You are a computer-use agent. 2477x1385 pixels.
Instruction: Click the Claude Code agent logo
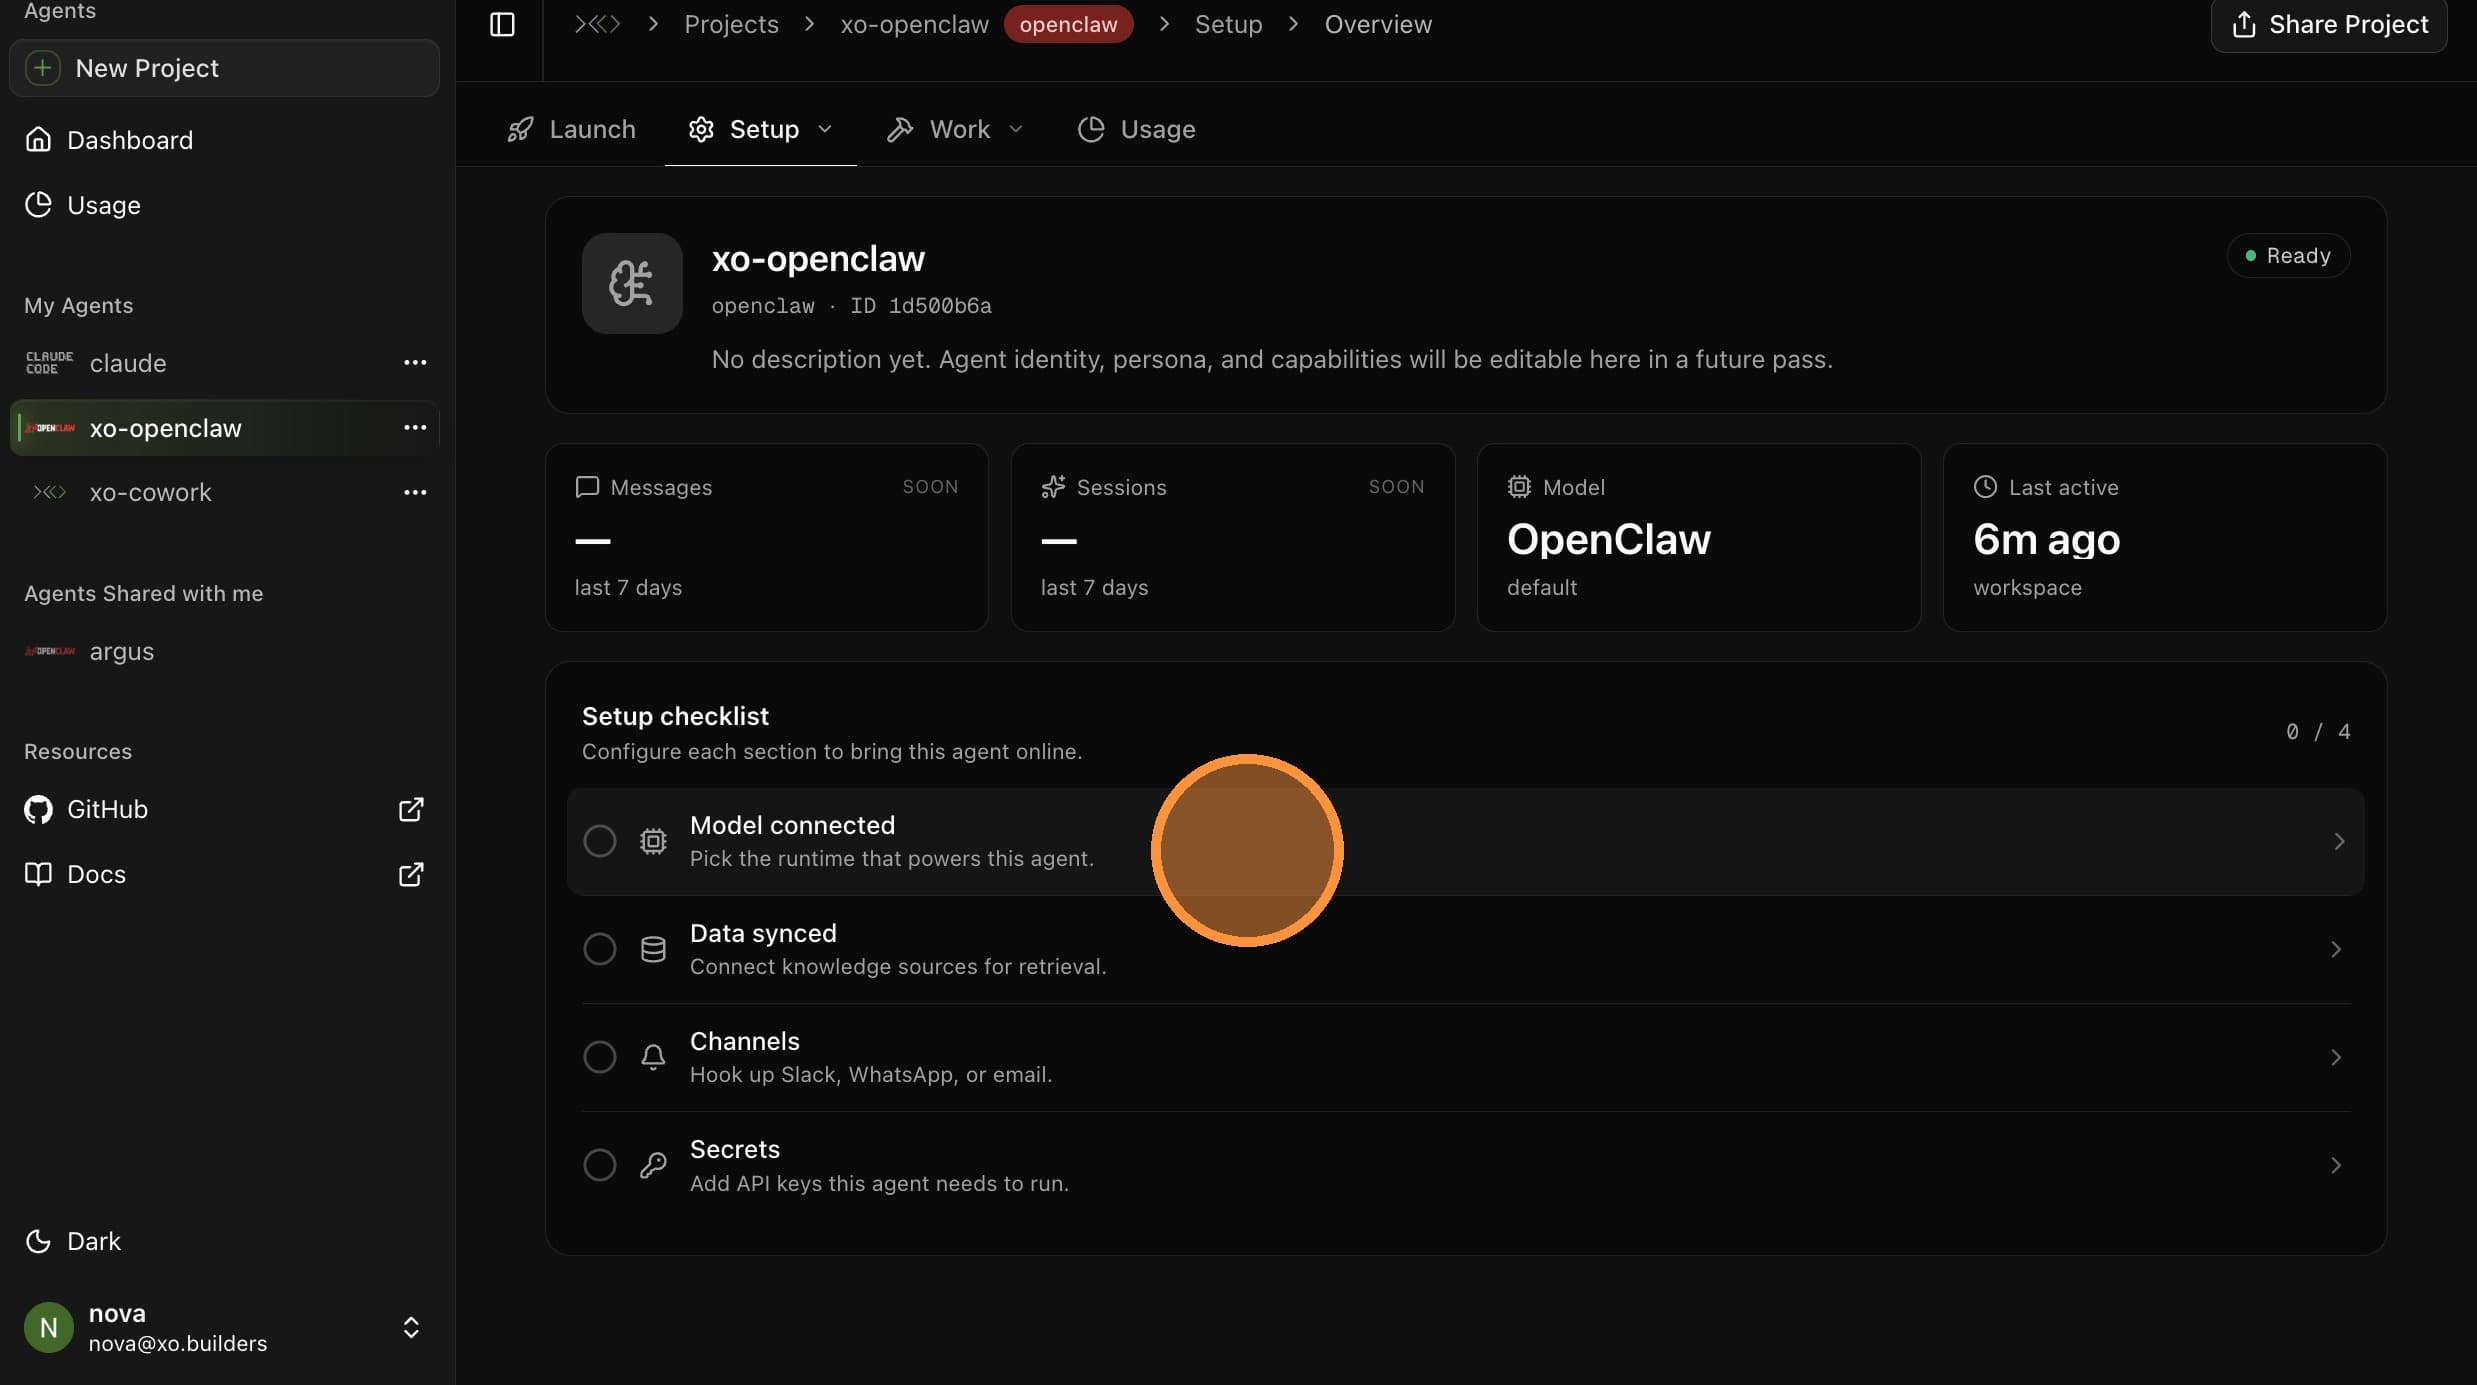tap(49, 363)
